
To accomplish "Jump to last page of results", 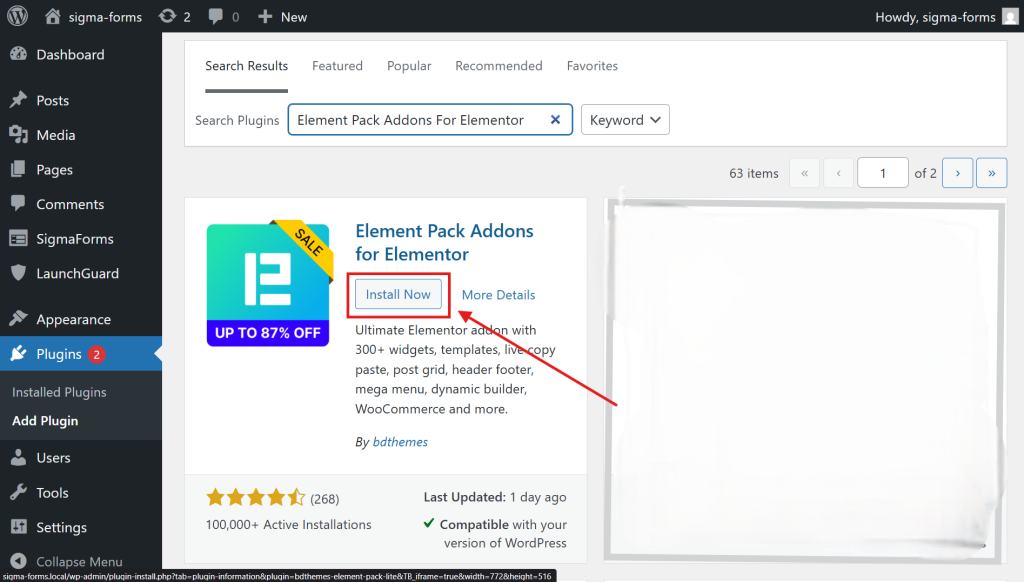I will tap(991, 173).
